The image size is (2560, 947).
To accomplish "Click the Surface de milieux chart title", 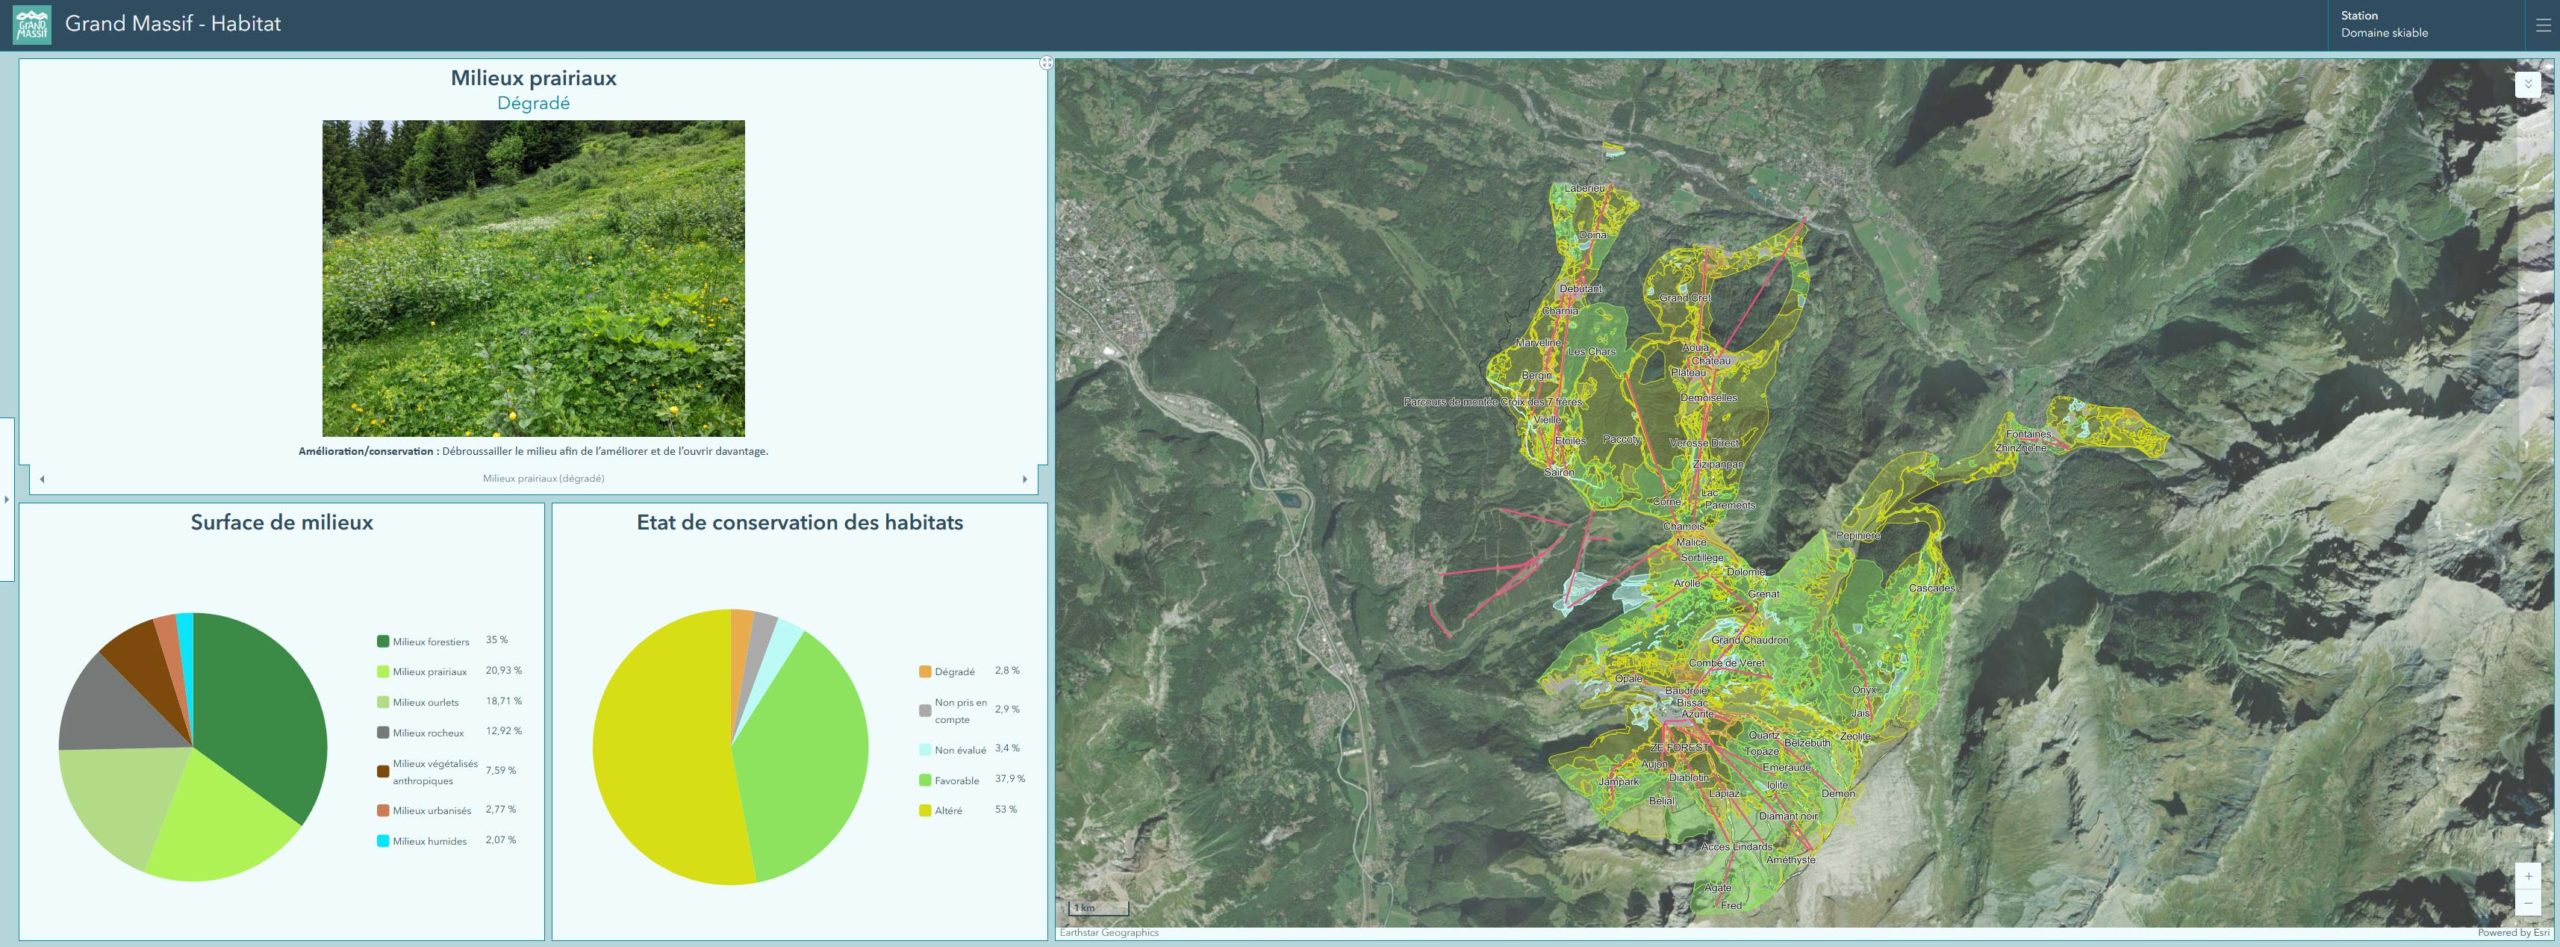I will pyautogui.click(x=282, y=522).
